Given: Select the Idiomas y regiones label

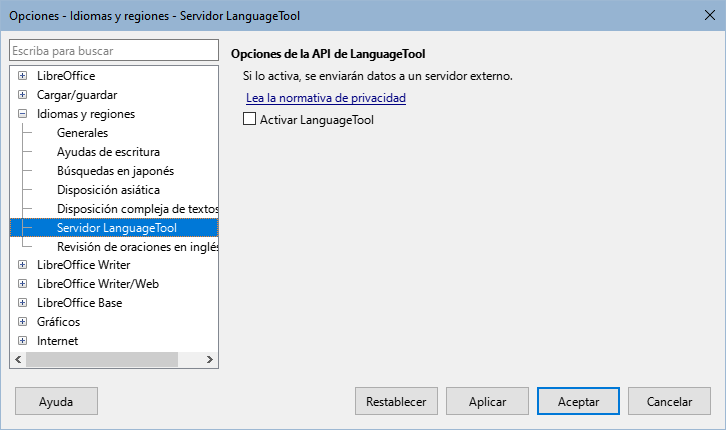Looking at the screenshot, I should point(86,114).
